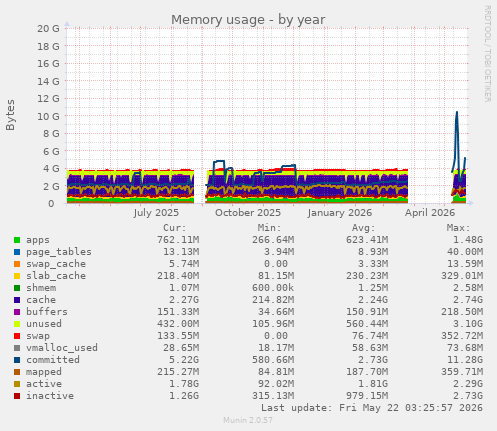The width and height of the screenshot is (497, 431).
Task: Select the mapped legend label
Action: point(44,372)
